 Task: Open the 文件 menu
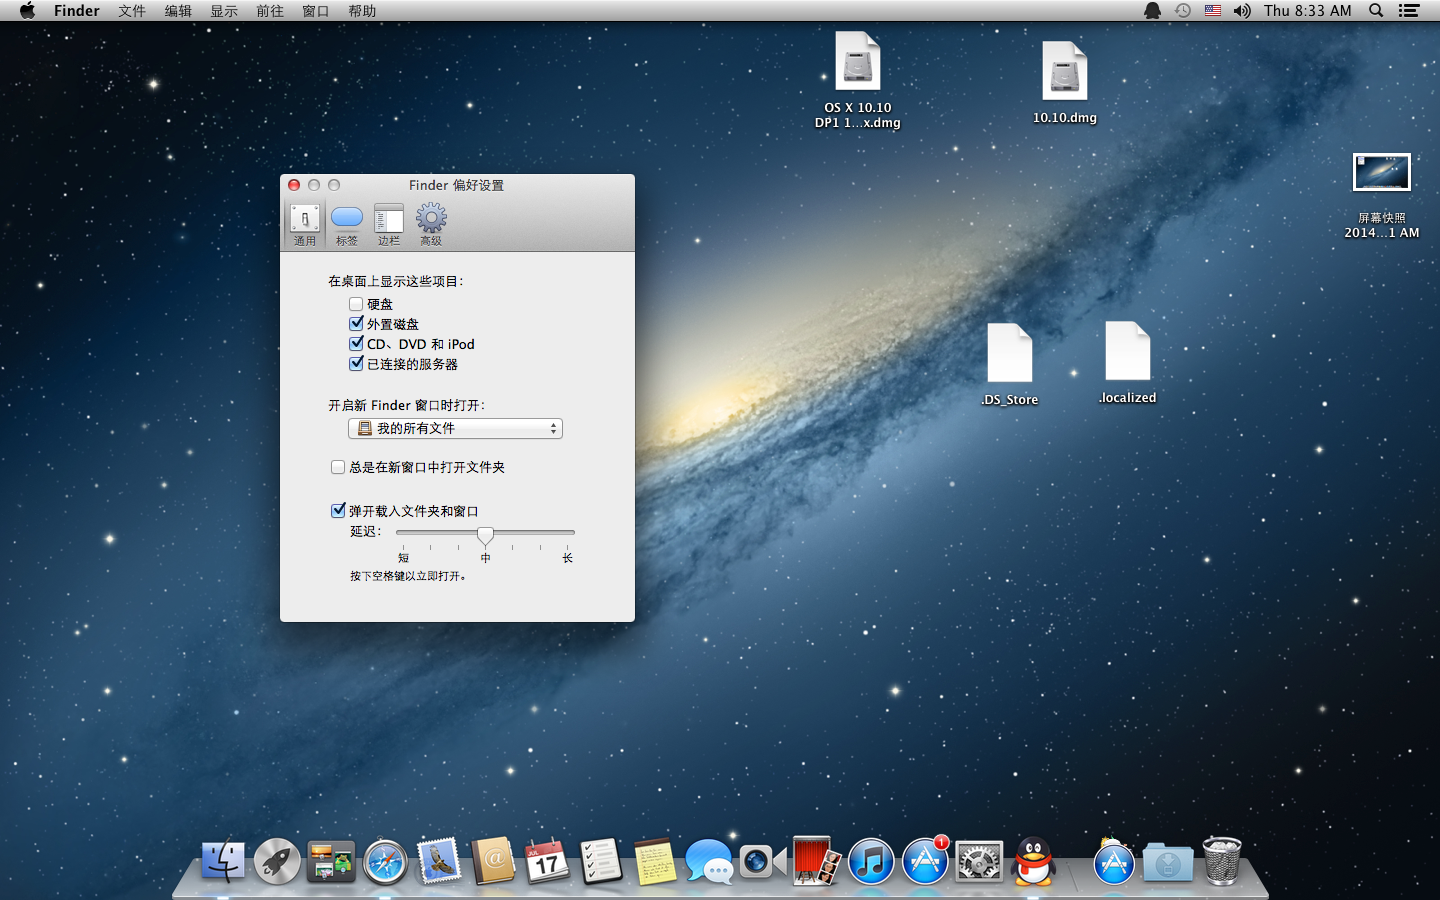[132, 11]
